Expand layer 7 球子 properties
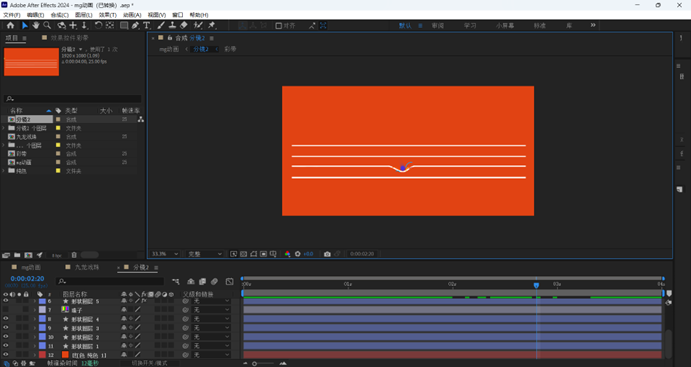Viewport: 691px width, 367px height. point(35,310)
